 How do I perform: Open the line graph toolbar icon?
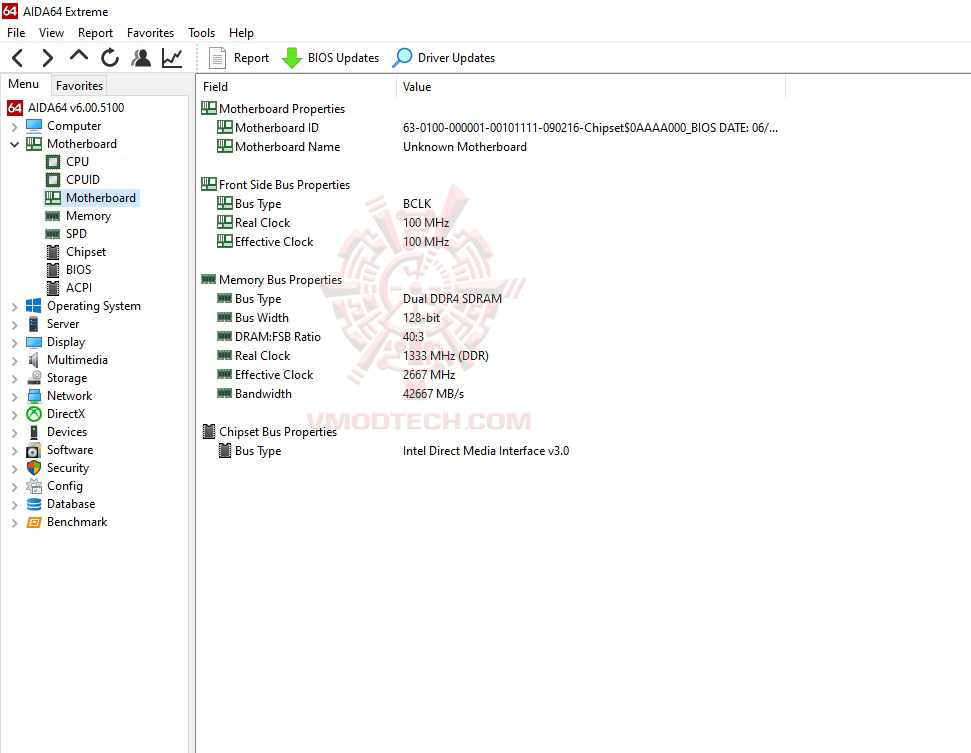[171, 57]
